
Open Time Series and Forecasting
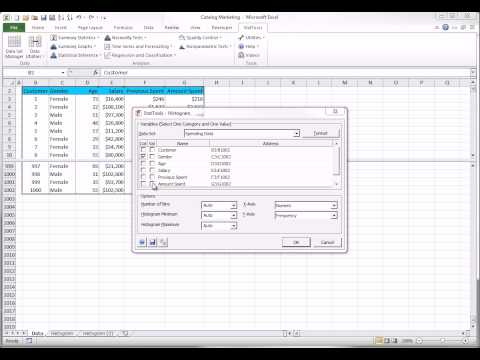tap(139, 46)
